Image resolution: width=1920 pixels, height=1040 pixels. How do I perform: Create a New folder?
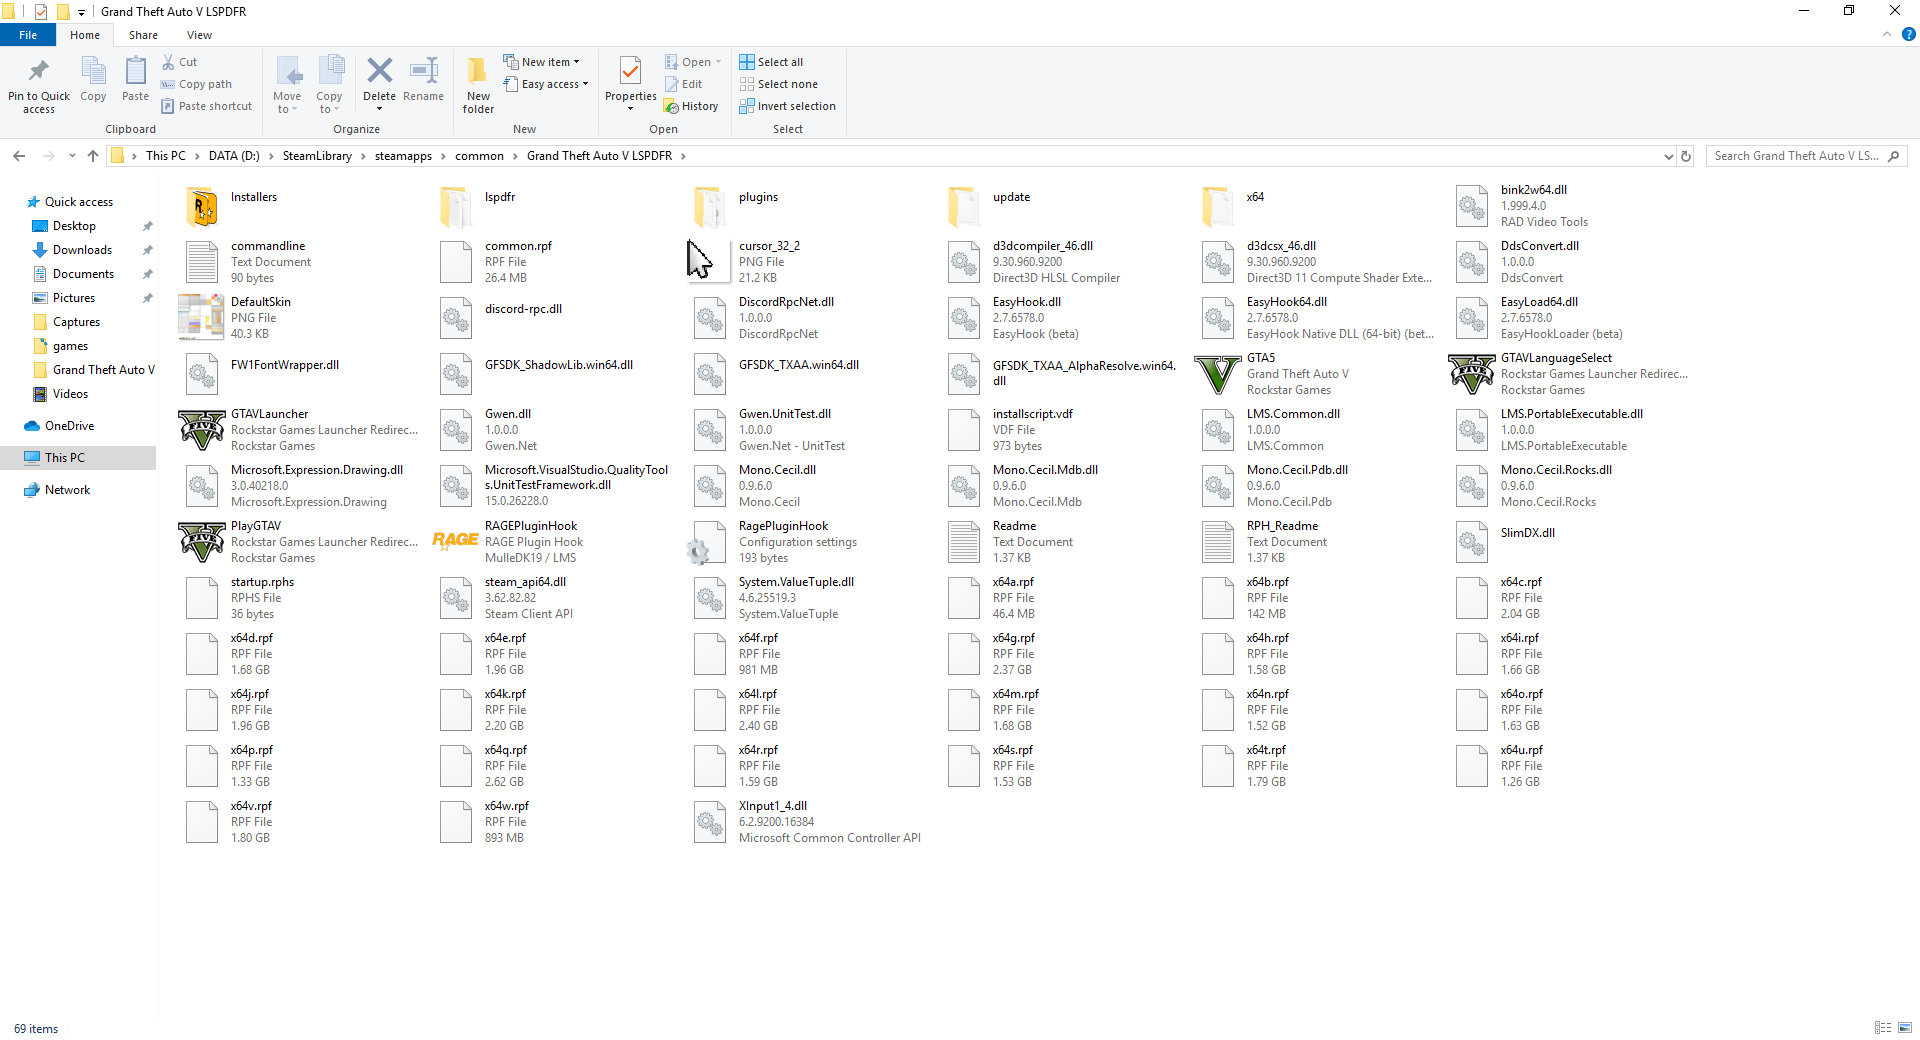click(478, 84)
